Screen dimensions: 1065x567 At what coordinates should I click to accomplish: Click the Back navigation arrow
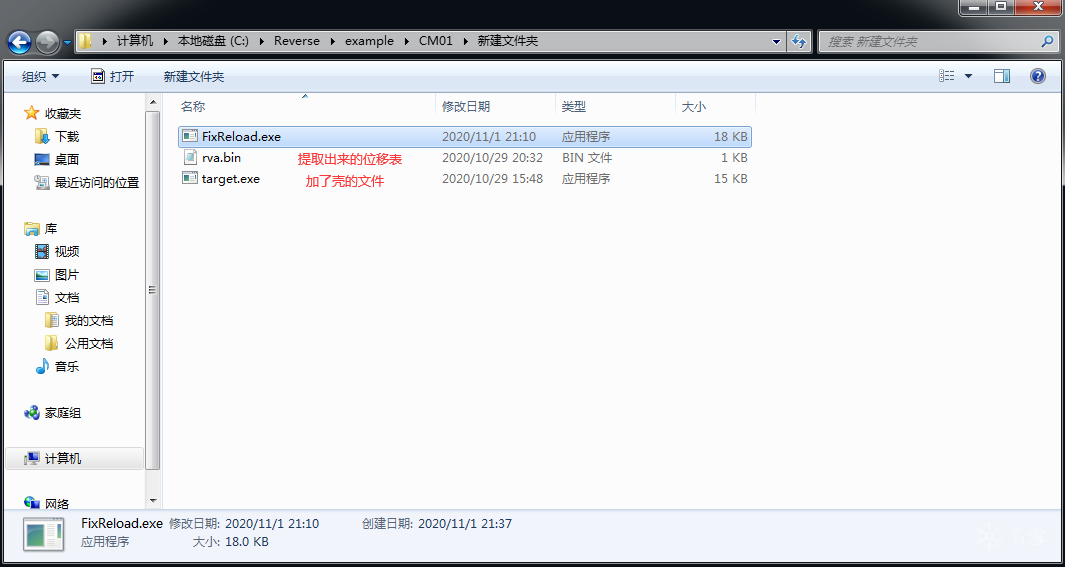tap(19, 43)
